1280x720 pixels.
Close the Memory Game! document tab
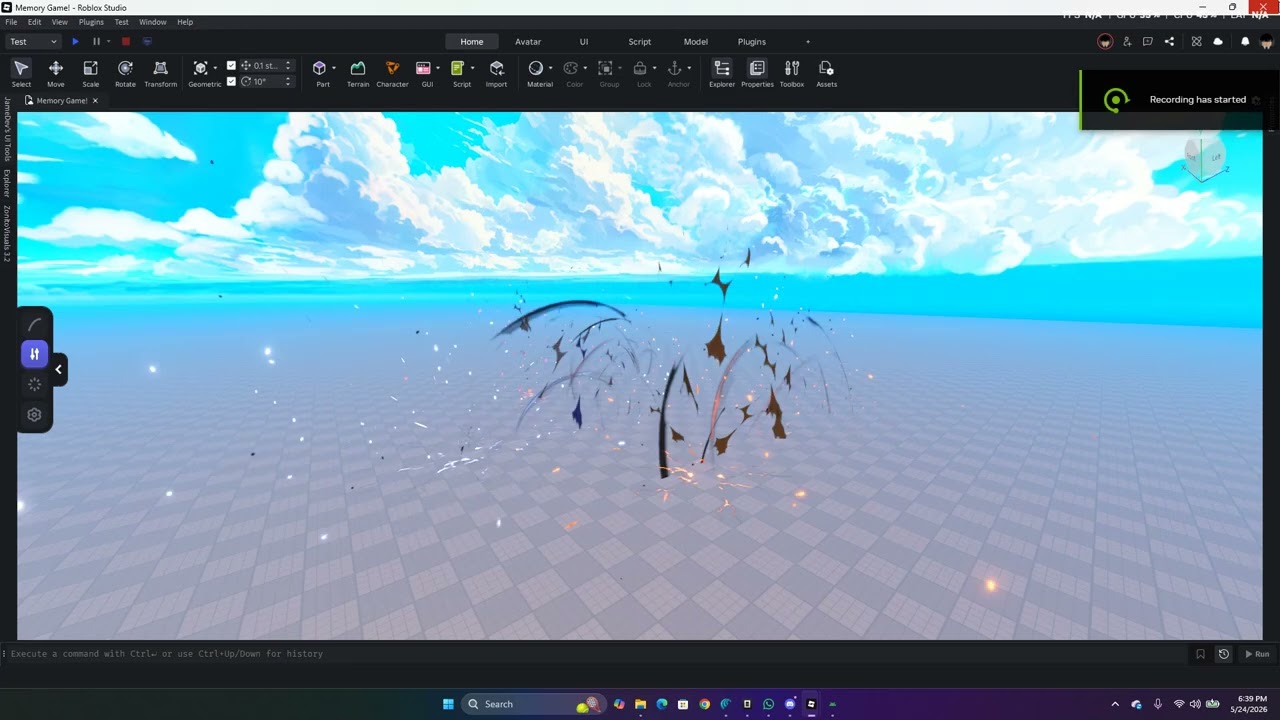pyautogui.click(x=95, y=100)
